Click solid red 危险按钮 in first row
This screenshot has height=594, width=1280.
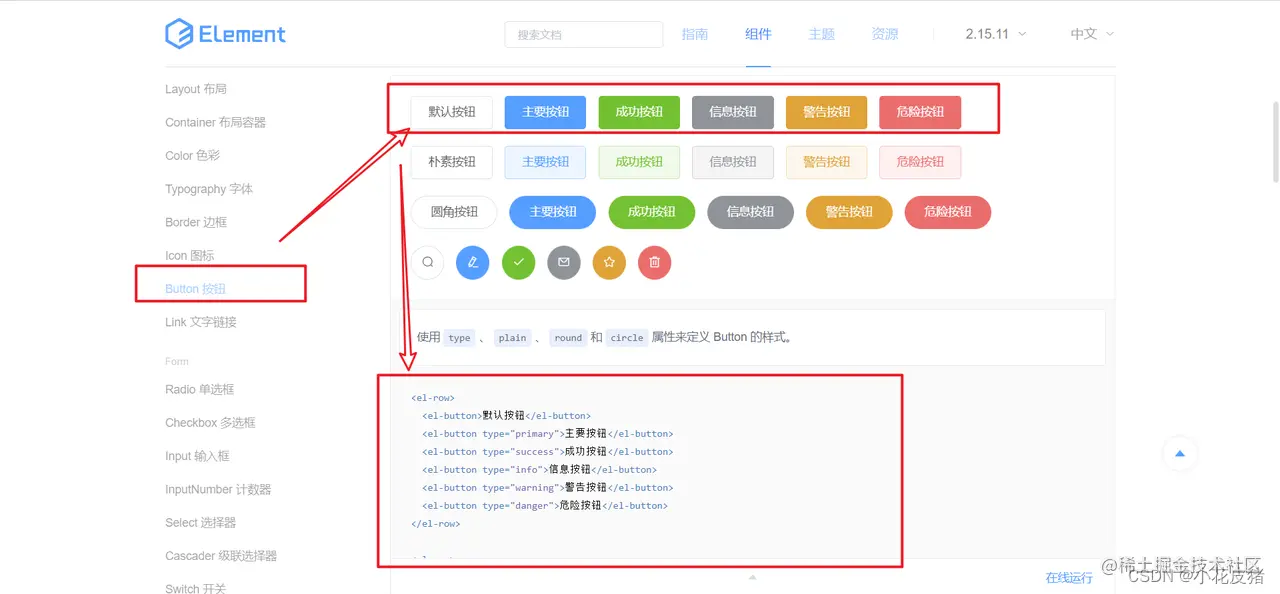920,112
